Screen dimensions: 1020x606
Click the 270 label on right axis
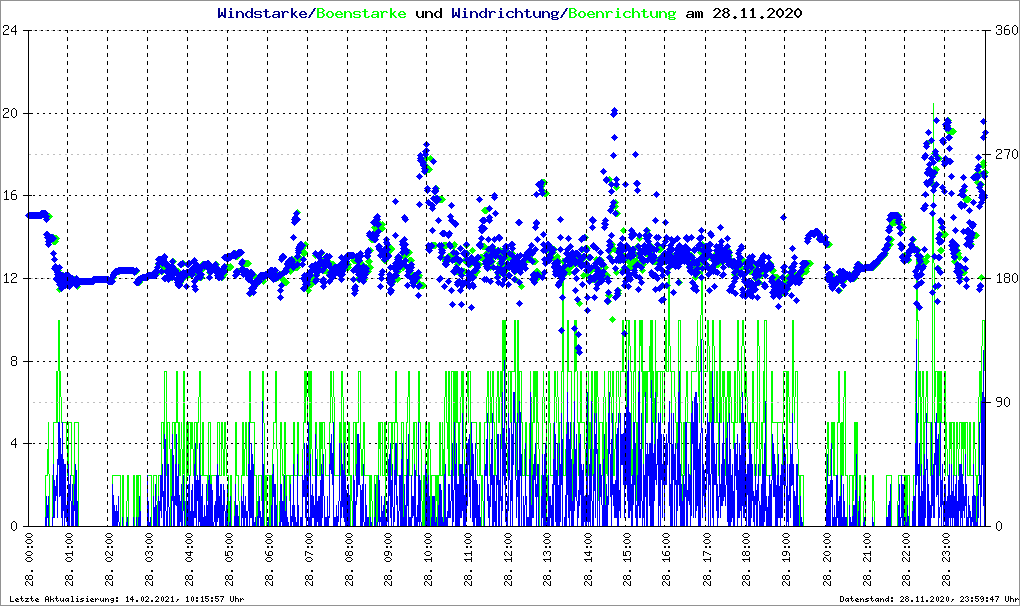click(1004, 154)
